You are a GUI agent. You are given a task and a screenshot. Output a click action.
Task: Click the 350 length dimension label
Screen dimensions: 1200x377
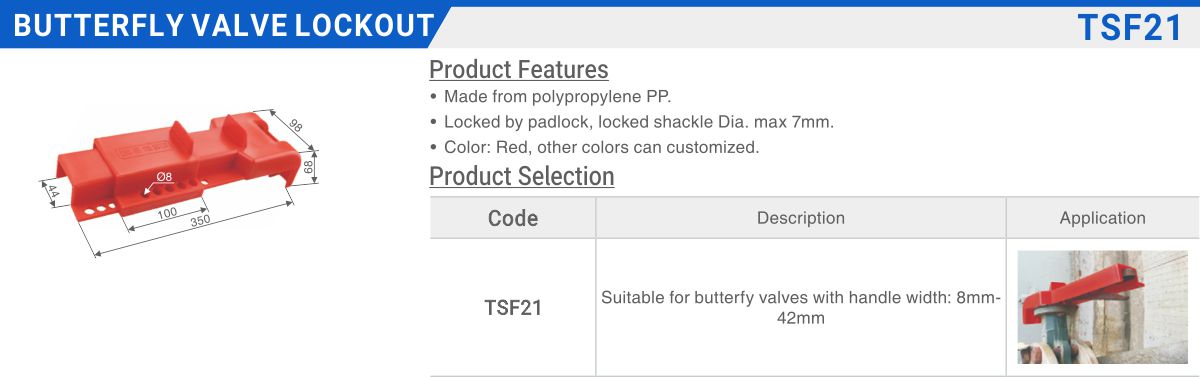click(x=199, y=222)
